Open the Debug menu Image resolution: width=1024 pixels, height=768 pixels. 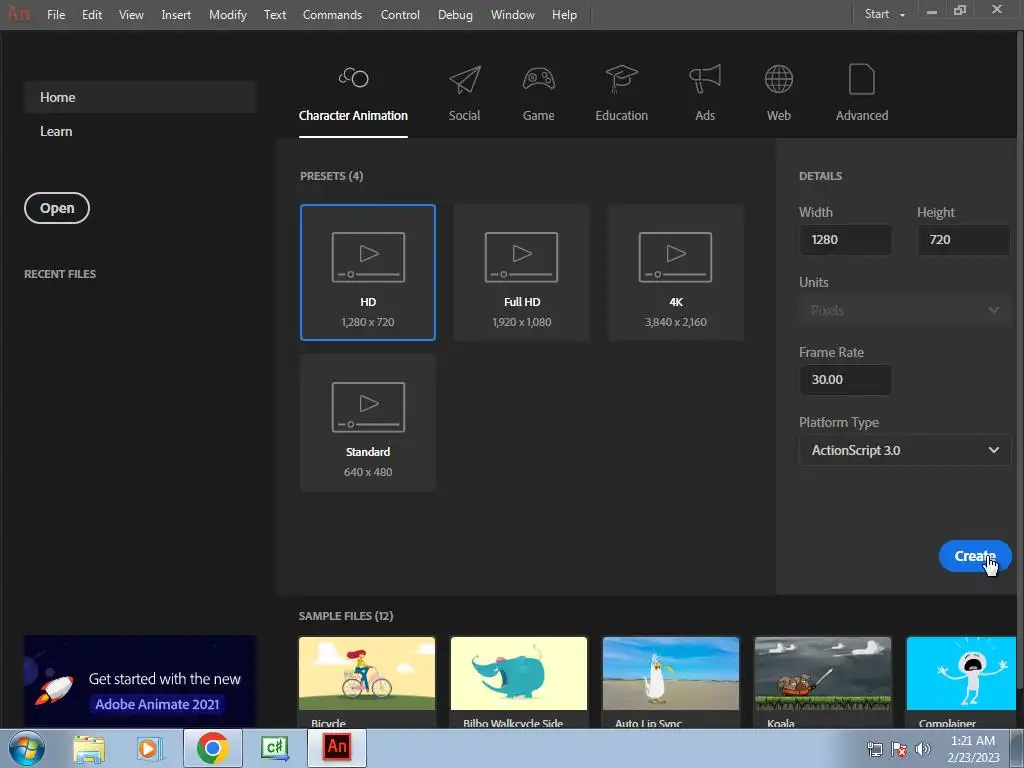[x=455, y=14]
